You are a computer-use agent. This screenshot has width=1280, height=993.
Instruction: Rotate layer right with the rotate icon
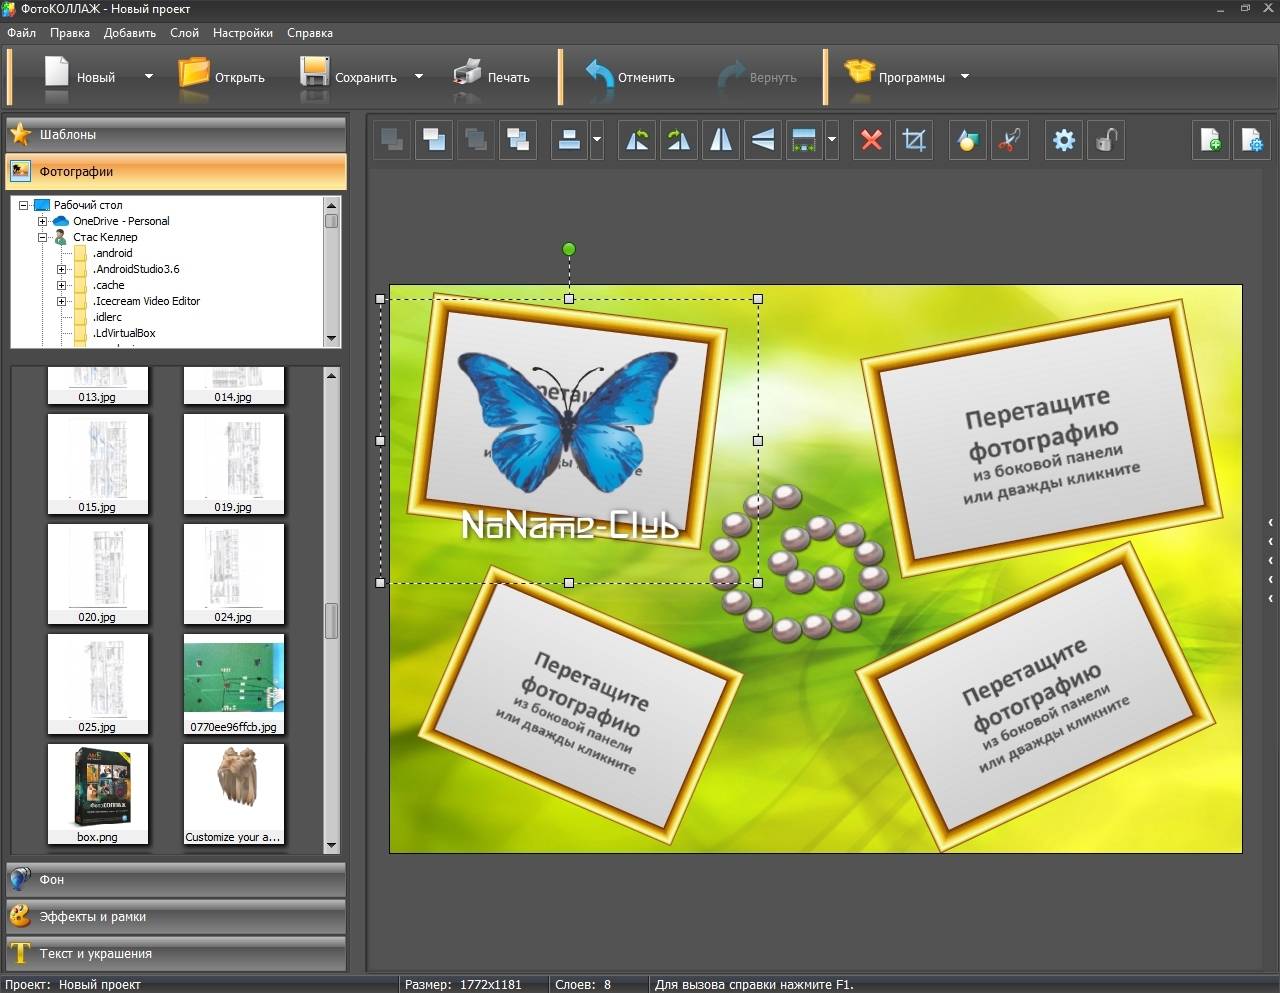coord(679,140)
